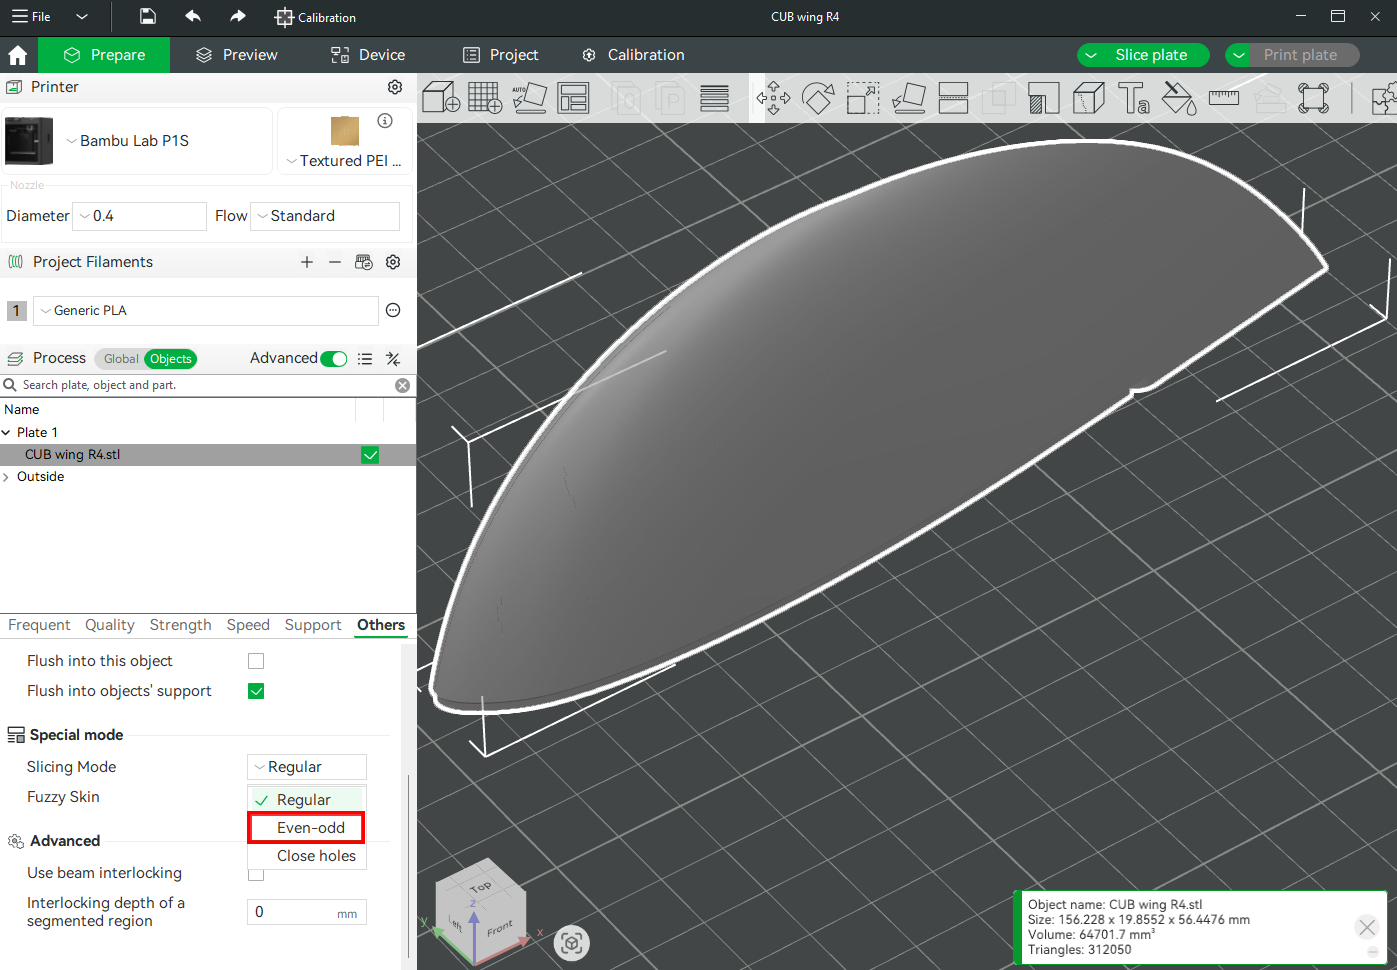Click the Undo arrow
The height and width of the screenshot is (970, 1397).
pyautogui.click(x=193, y=16)
